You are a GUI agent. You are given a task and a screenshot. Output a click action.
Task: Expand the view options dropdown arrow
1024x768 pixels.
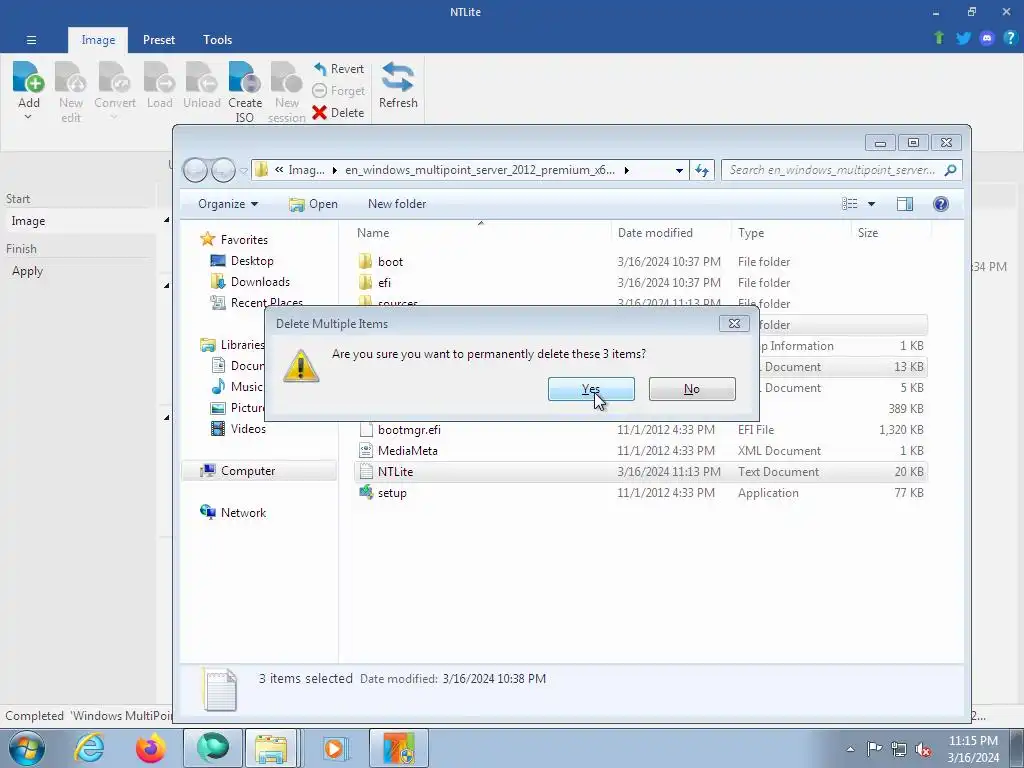(x=871, y=204)
